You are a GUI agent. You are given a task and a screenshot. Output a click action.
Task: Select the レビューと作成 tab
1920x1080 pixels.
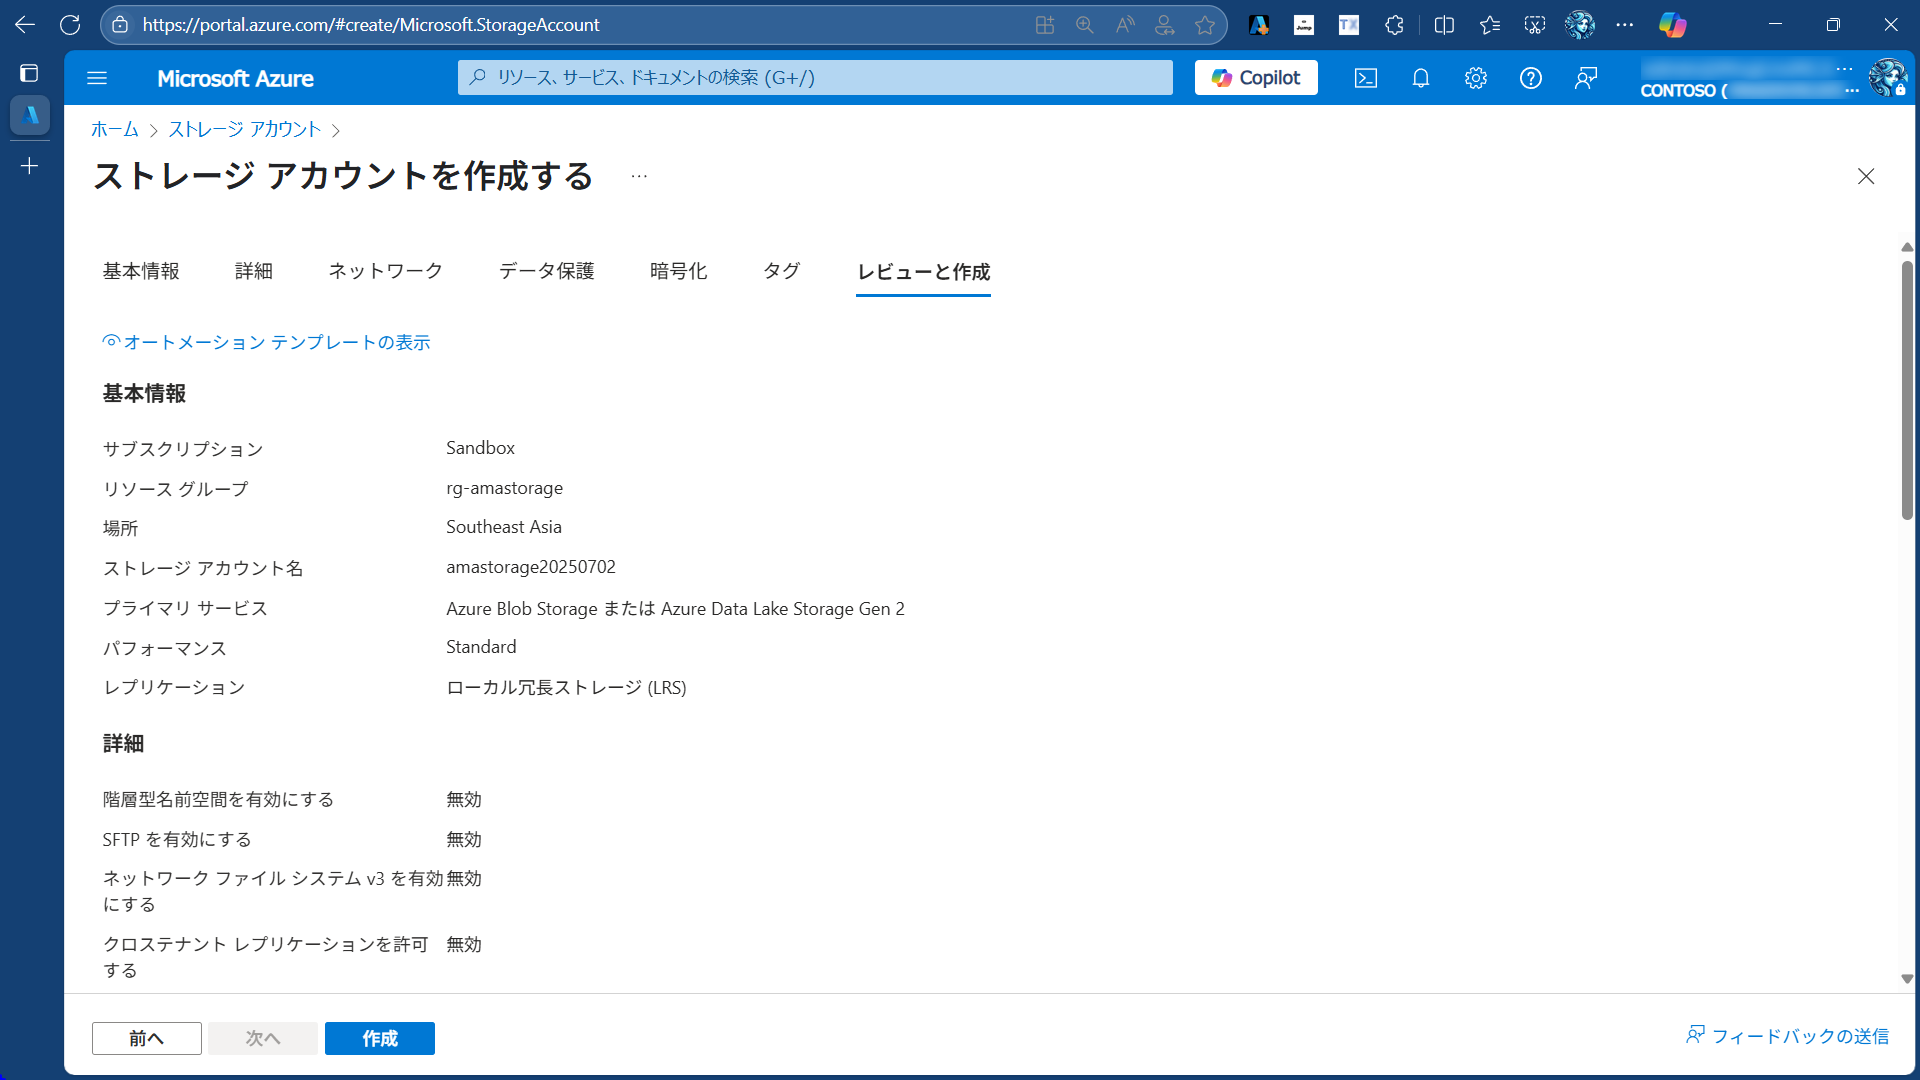(924, 272)
